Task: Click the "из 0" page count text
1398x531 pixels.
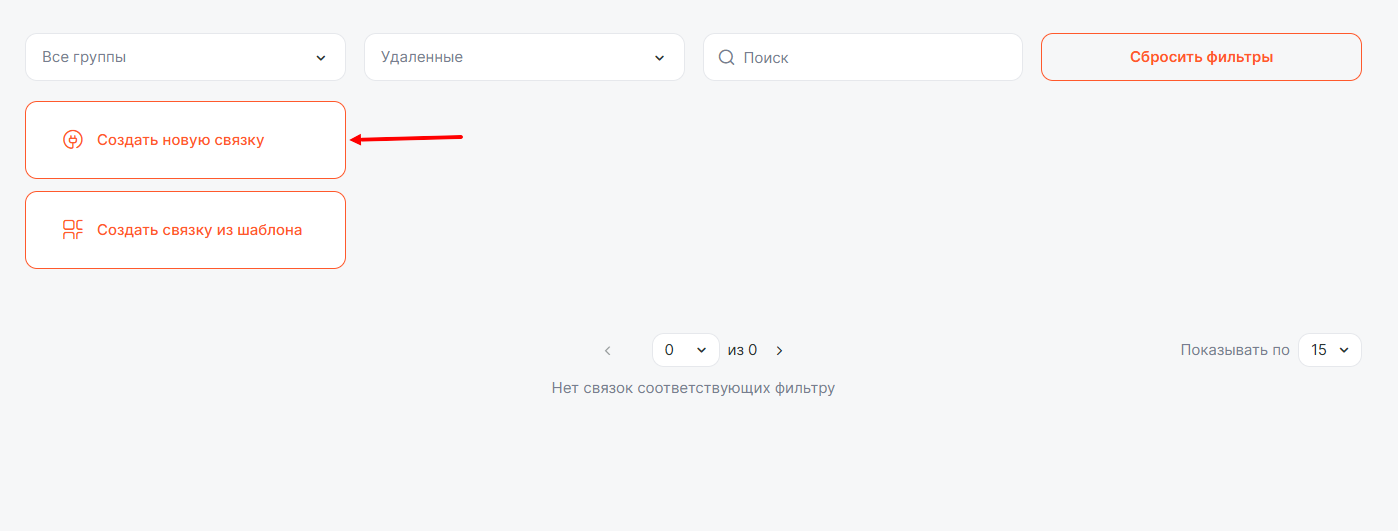Action: click(742, 350)
